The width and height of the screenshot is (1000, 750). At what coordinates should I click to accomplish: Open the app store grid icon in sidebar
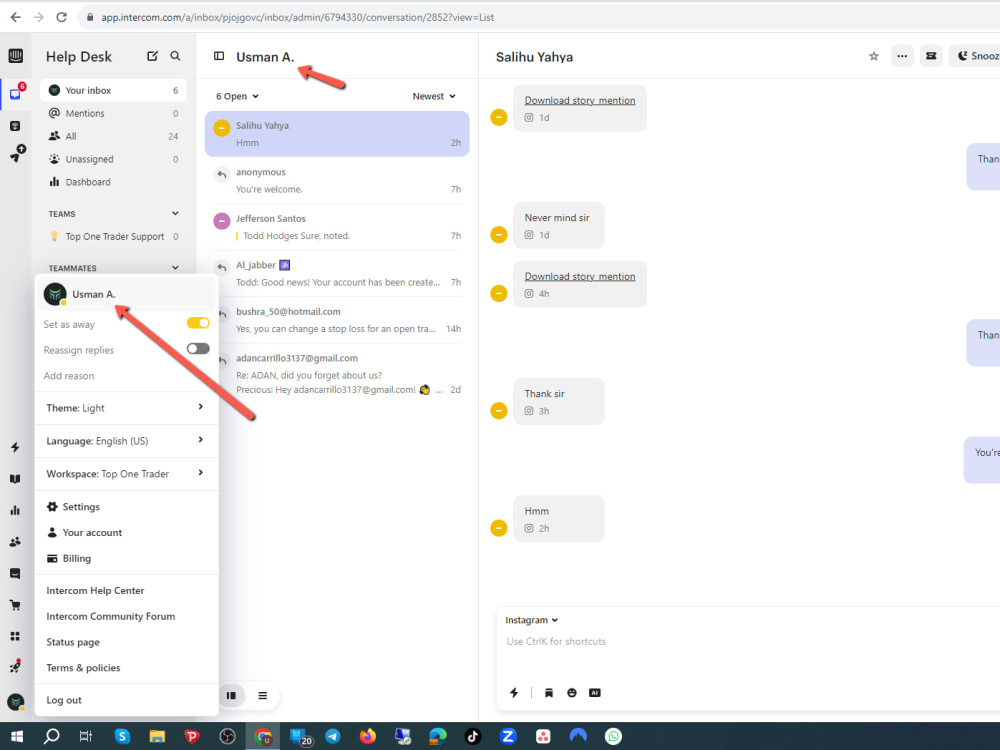15,636
